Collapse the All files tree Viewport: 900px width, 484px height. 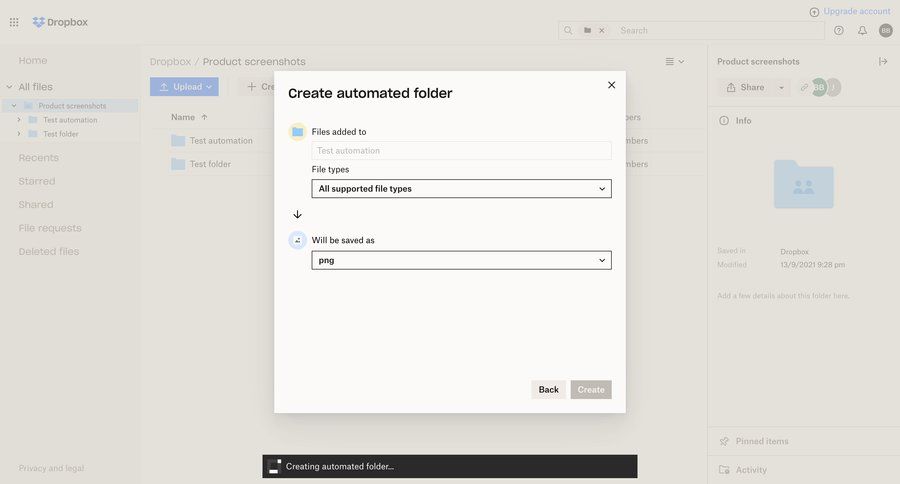(9, 87)
